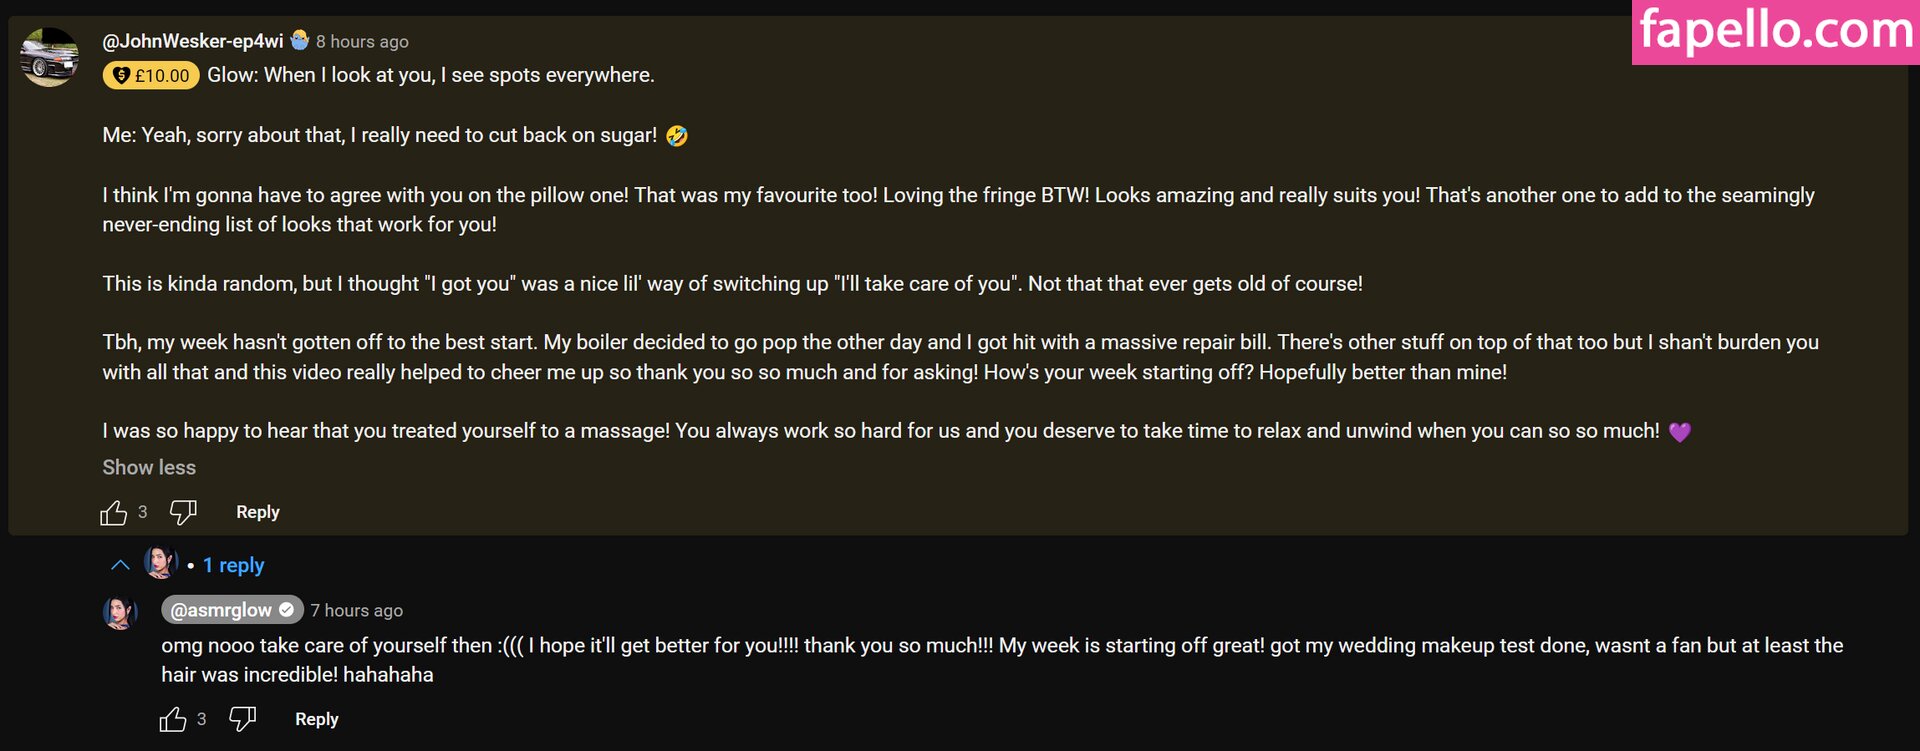Reply to asmrglow's response

point(316,719)
